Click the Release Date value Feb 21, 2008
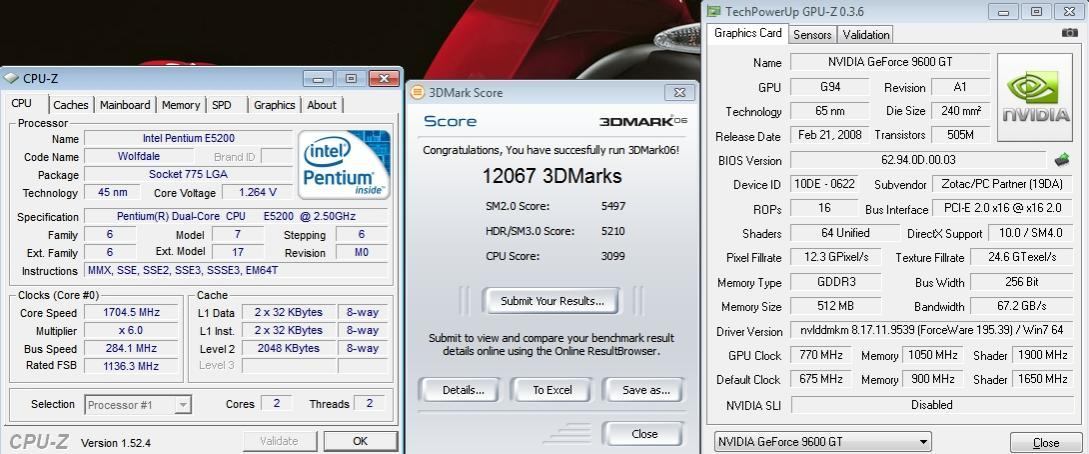1089x454 pixels. (829, 135)
